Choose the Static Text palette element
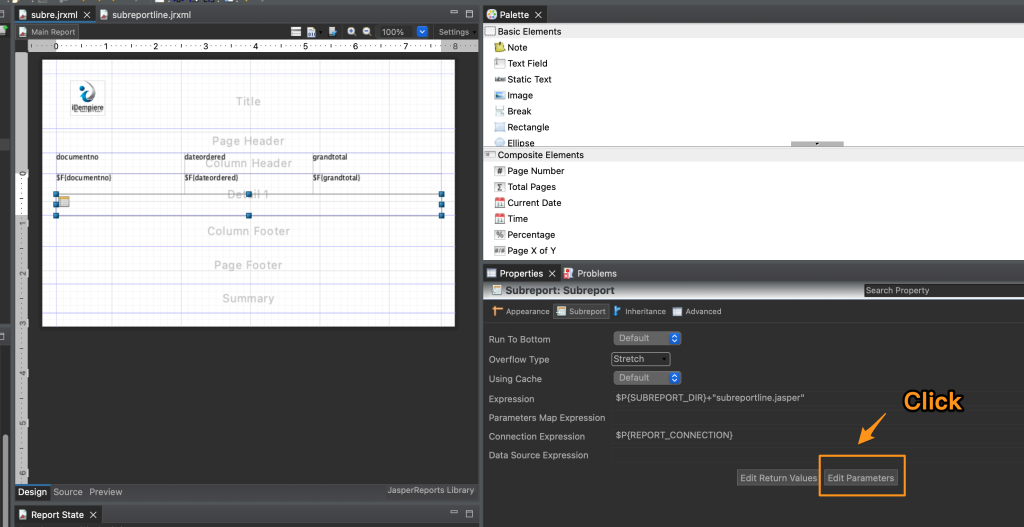Screen dimensions: 1024x527 point(523,80)
